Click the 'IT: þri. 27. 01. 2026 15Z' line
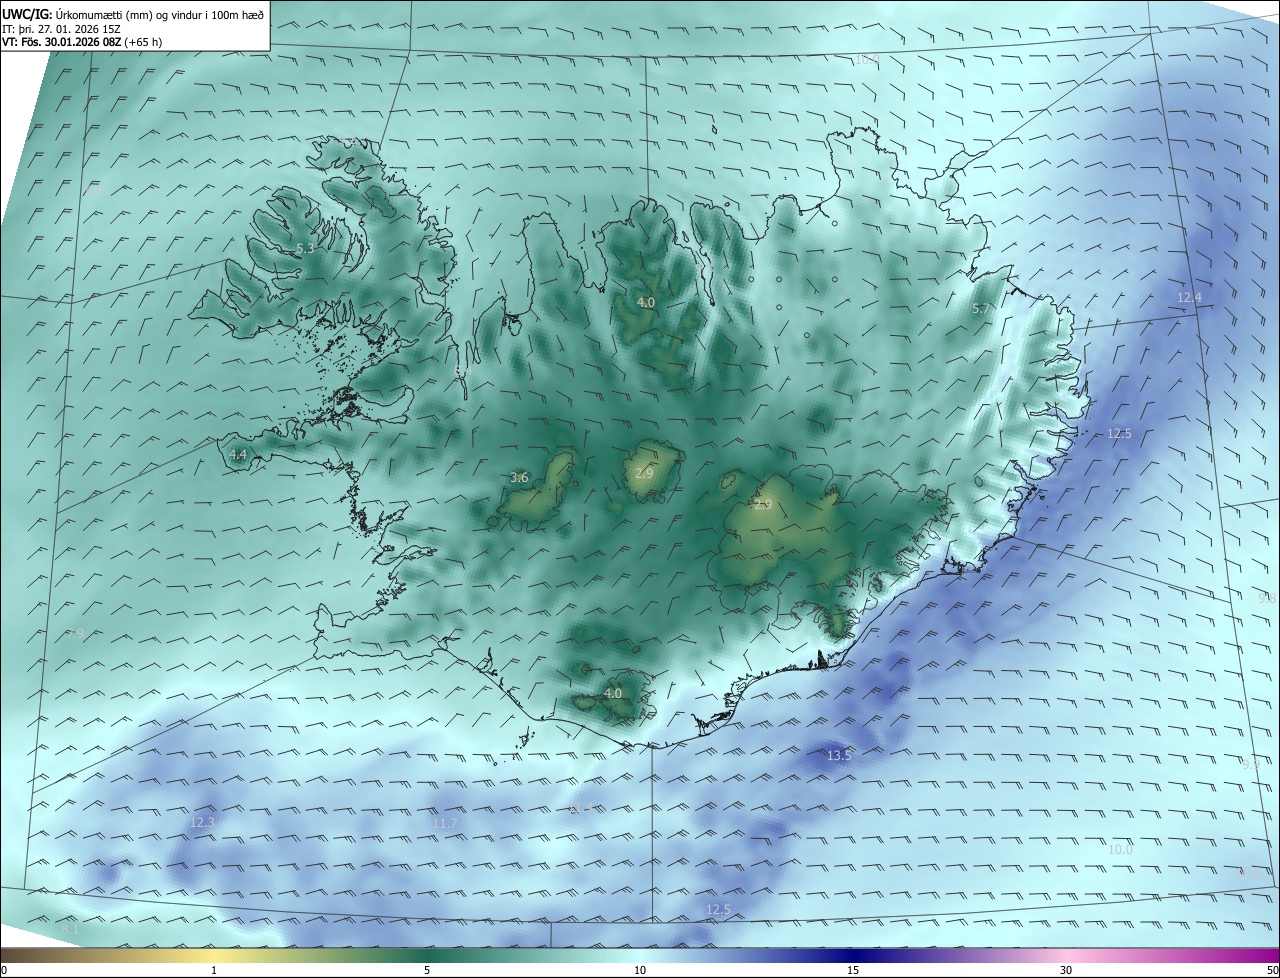The image size is (1280, 978). 61,29
